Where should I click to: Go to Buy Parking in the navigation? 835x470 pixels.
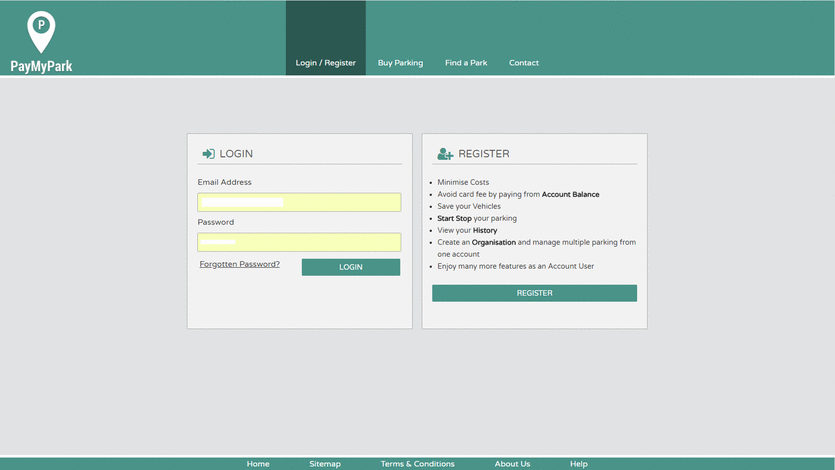coord(400,63)
